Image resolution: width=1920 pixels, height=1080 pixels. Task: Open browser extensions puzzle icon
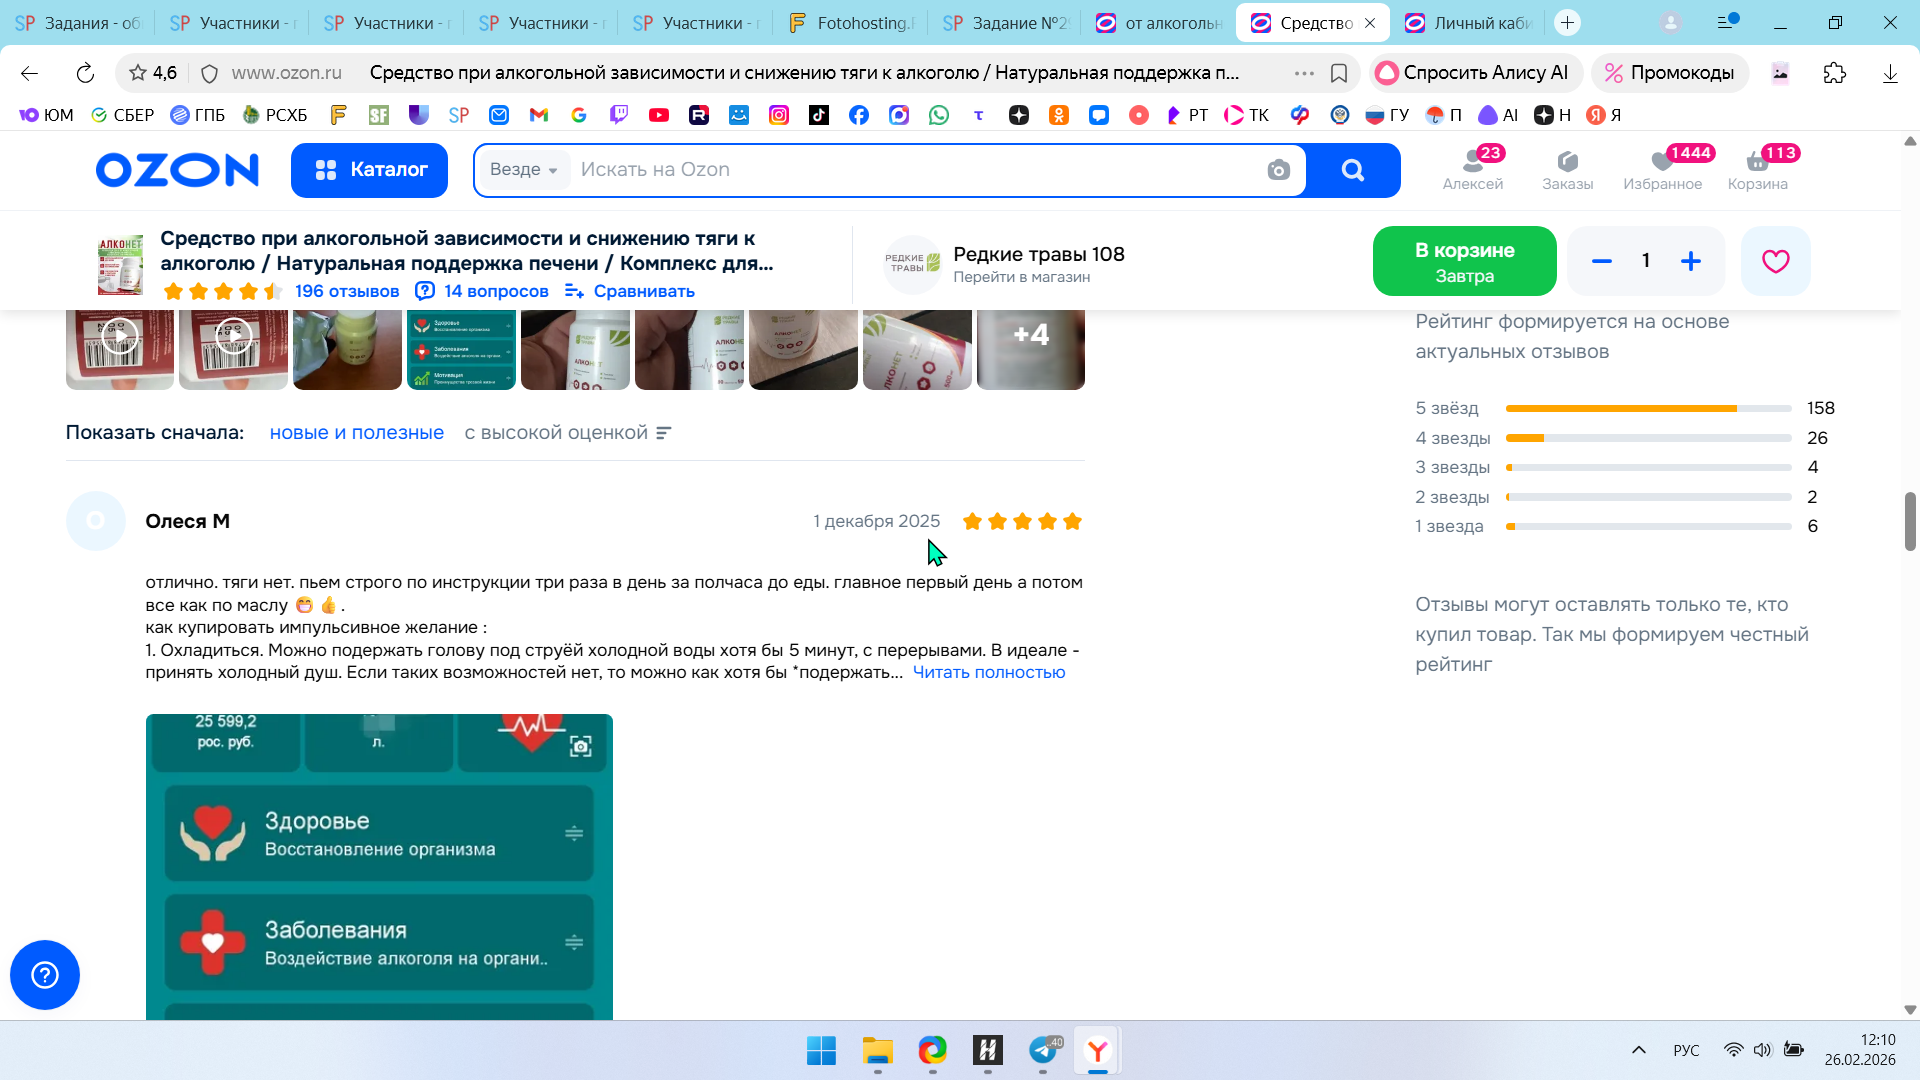click(x=1834, y=73)
